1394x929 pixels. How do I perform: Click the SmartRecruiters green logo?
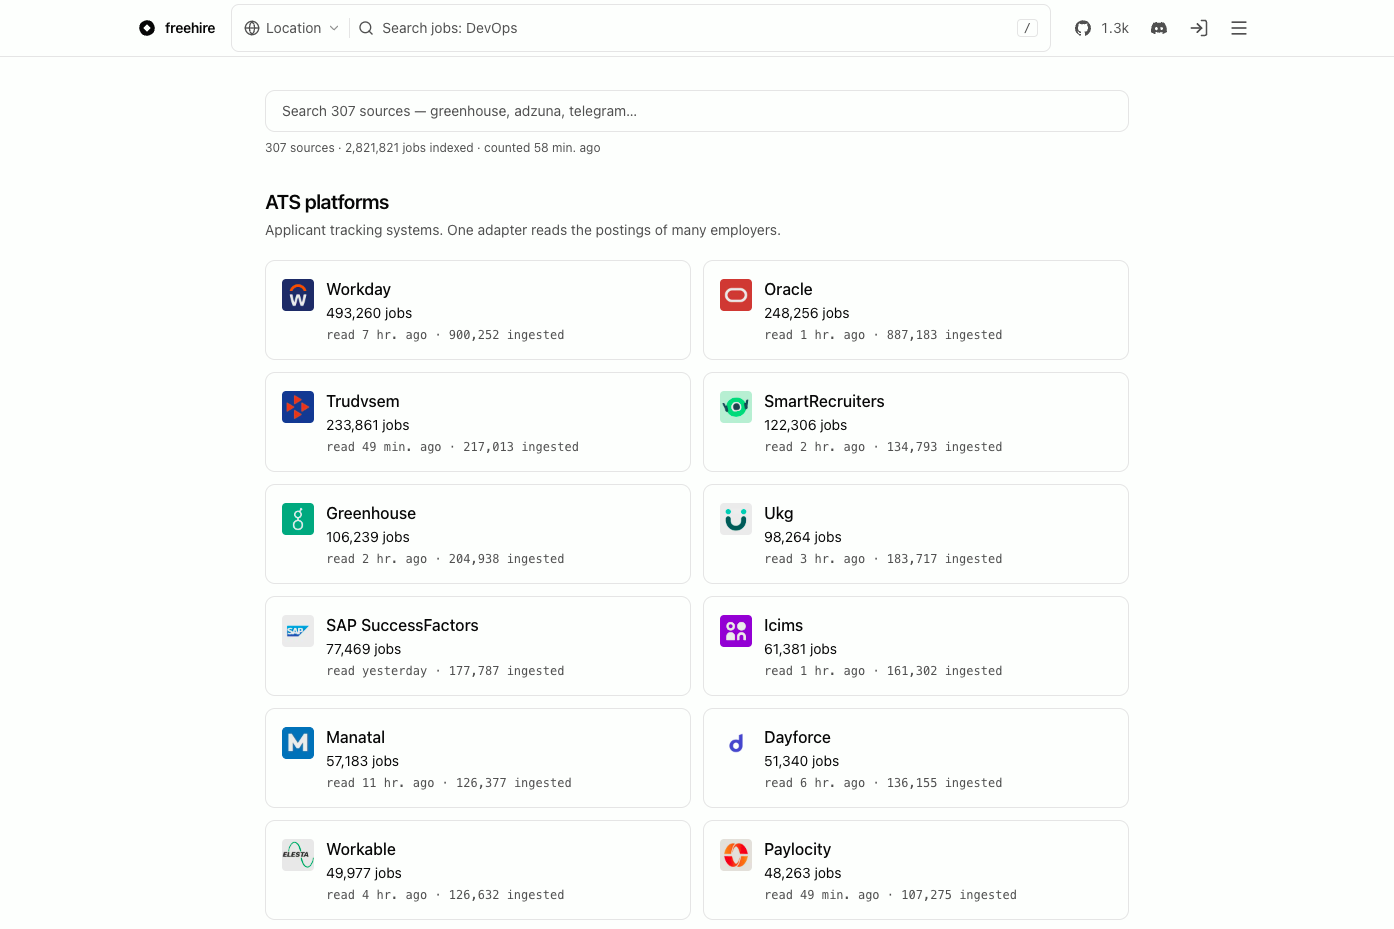[x=736, y=407]
